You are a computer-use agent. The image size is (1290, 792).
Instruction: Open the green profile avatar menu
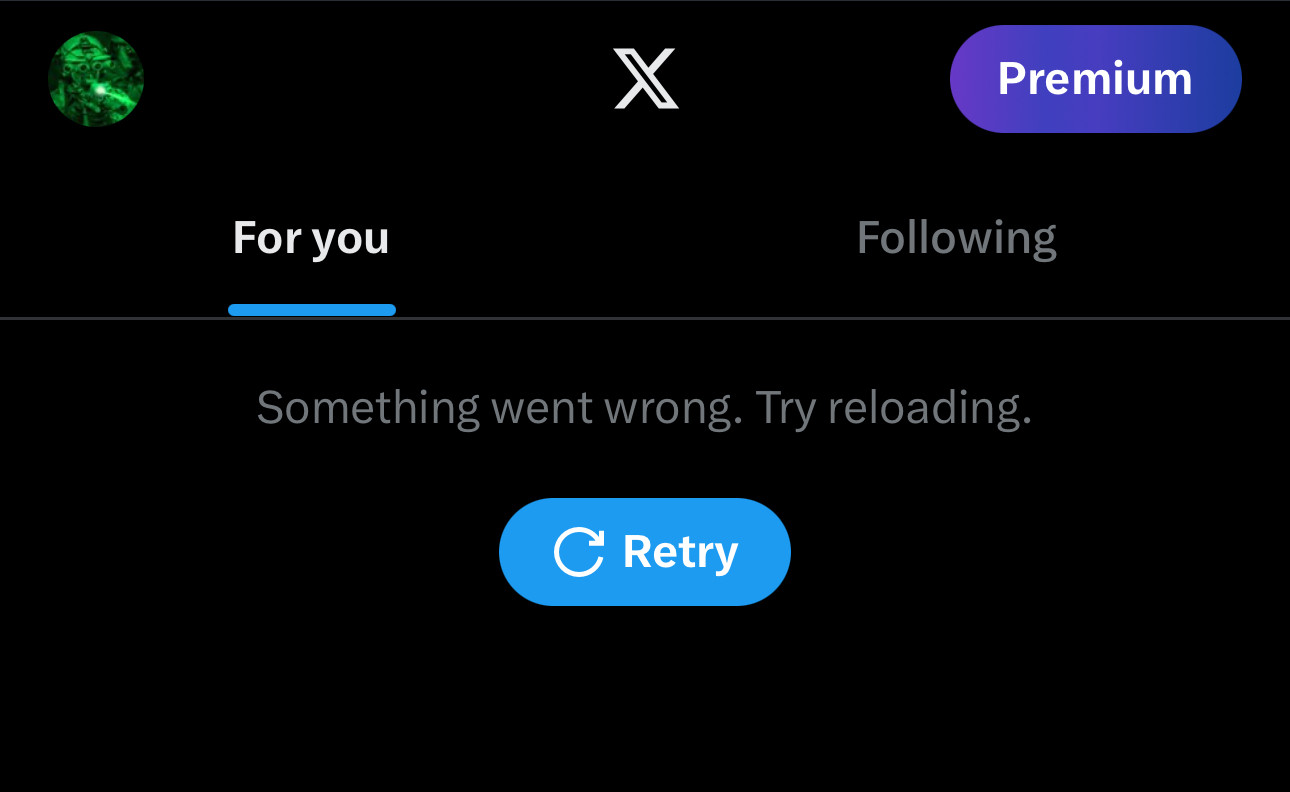96,79
